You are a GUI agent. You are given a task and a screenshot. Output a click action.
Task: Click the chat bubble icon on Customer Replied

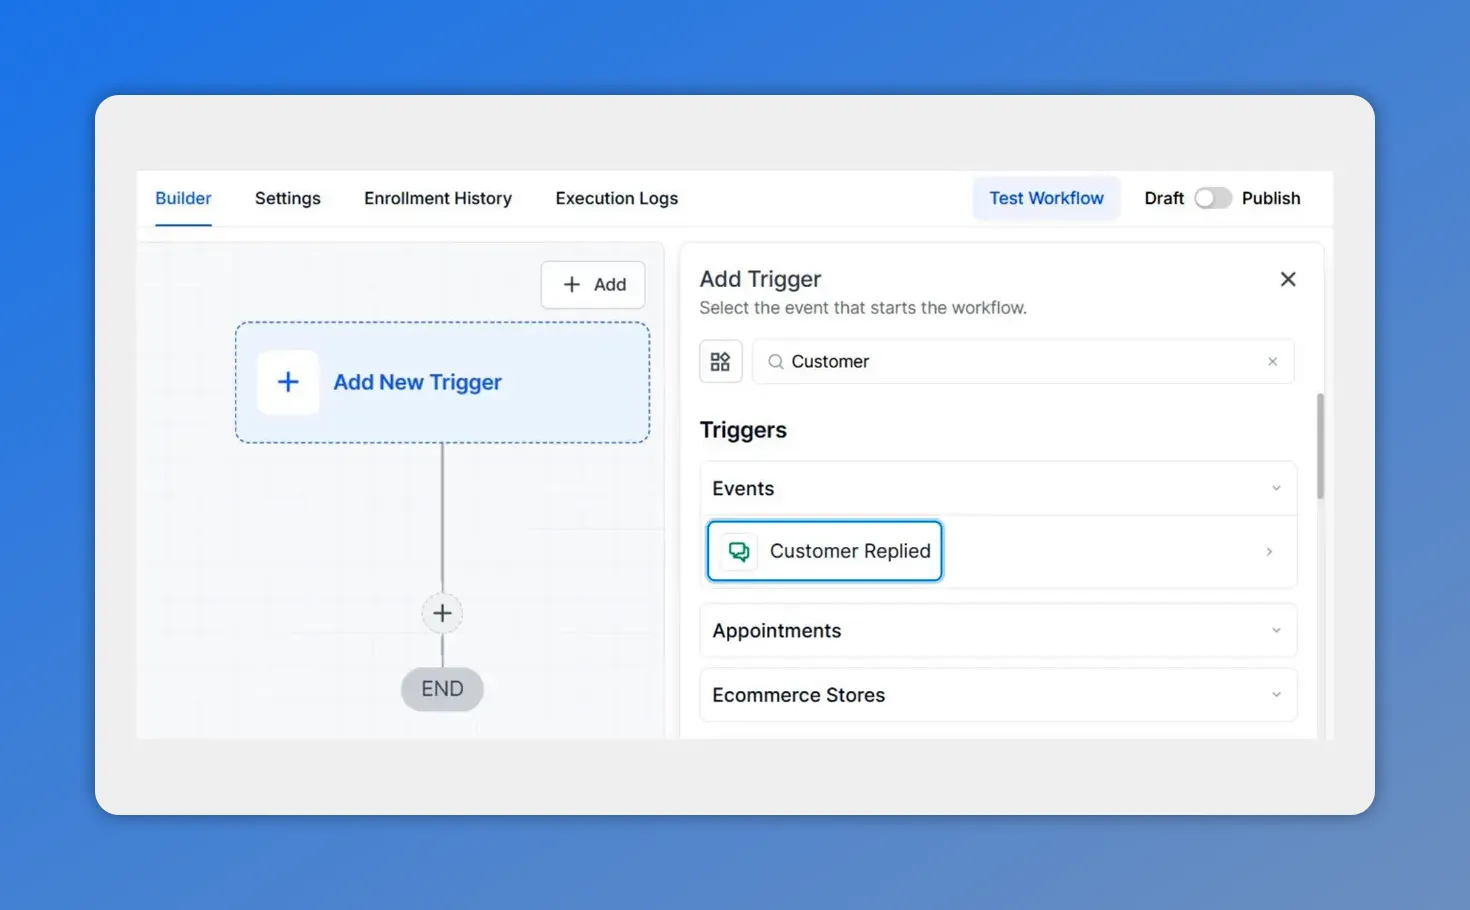tap(738, 551)
